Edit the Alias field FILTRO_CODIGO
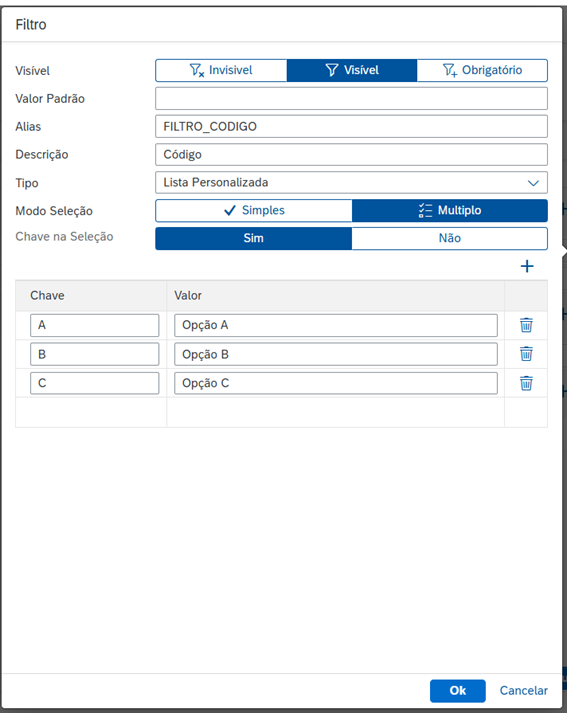 coord(351,126)
